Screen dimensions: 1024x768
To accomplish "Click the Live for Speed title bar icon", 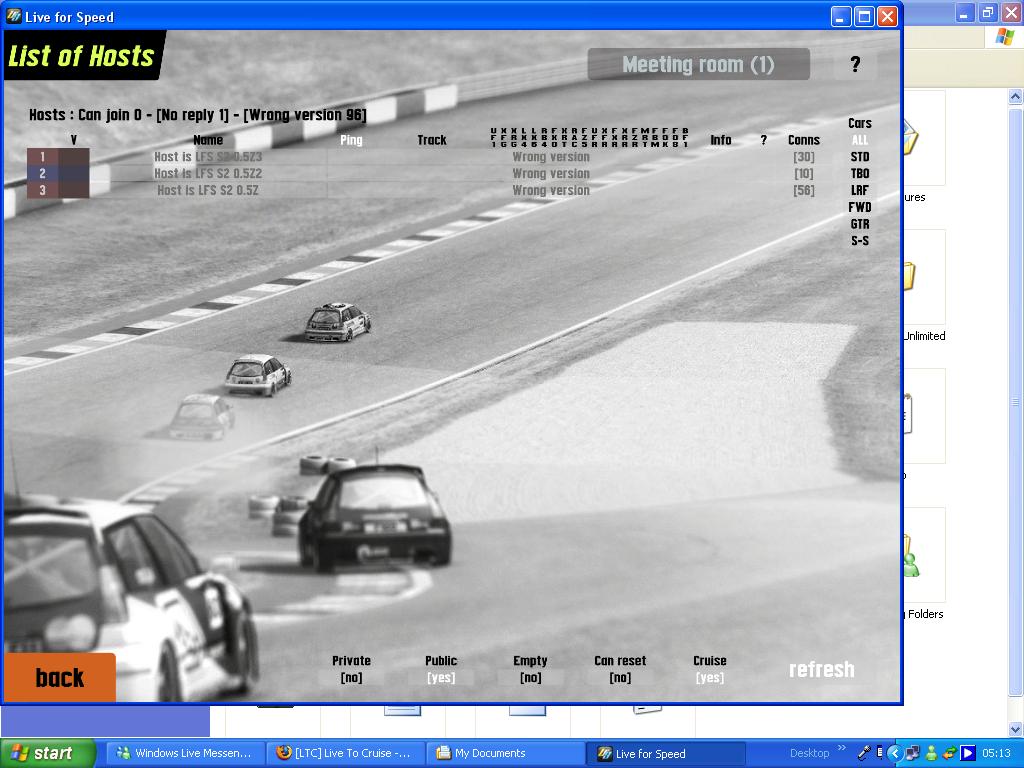I will (13, 16).
